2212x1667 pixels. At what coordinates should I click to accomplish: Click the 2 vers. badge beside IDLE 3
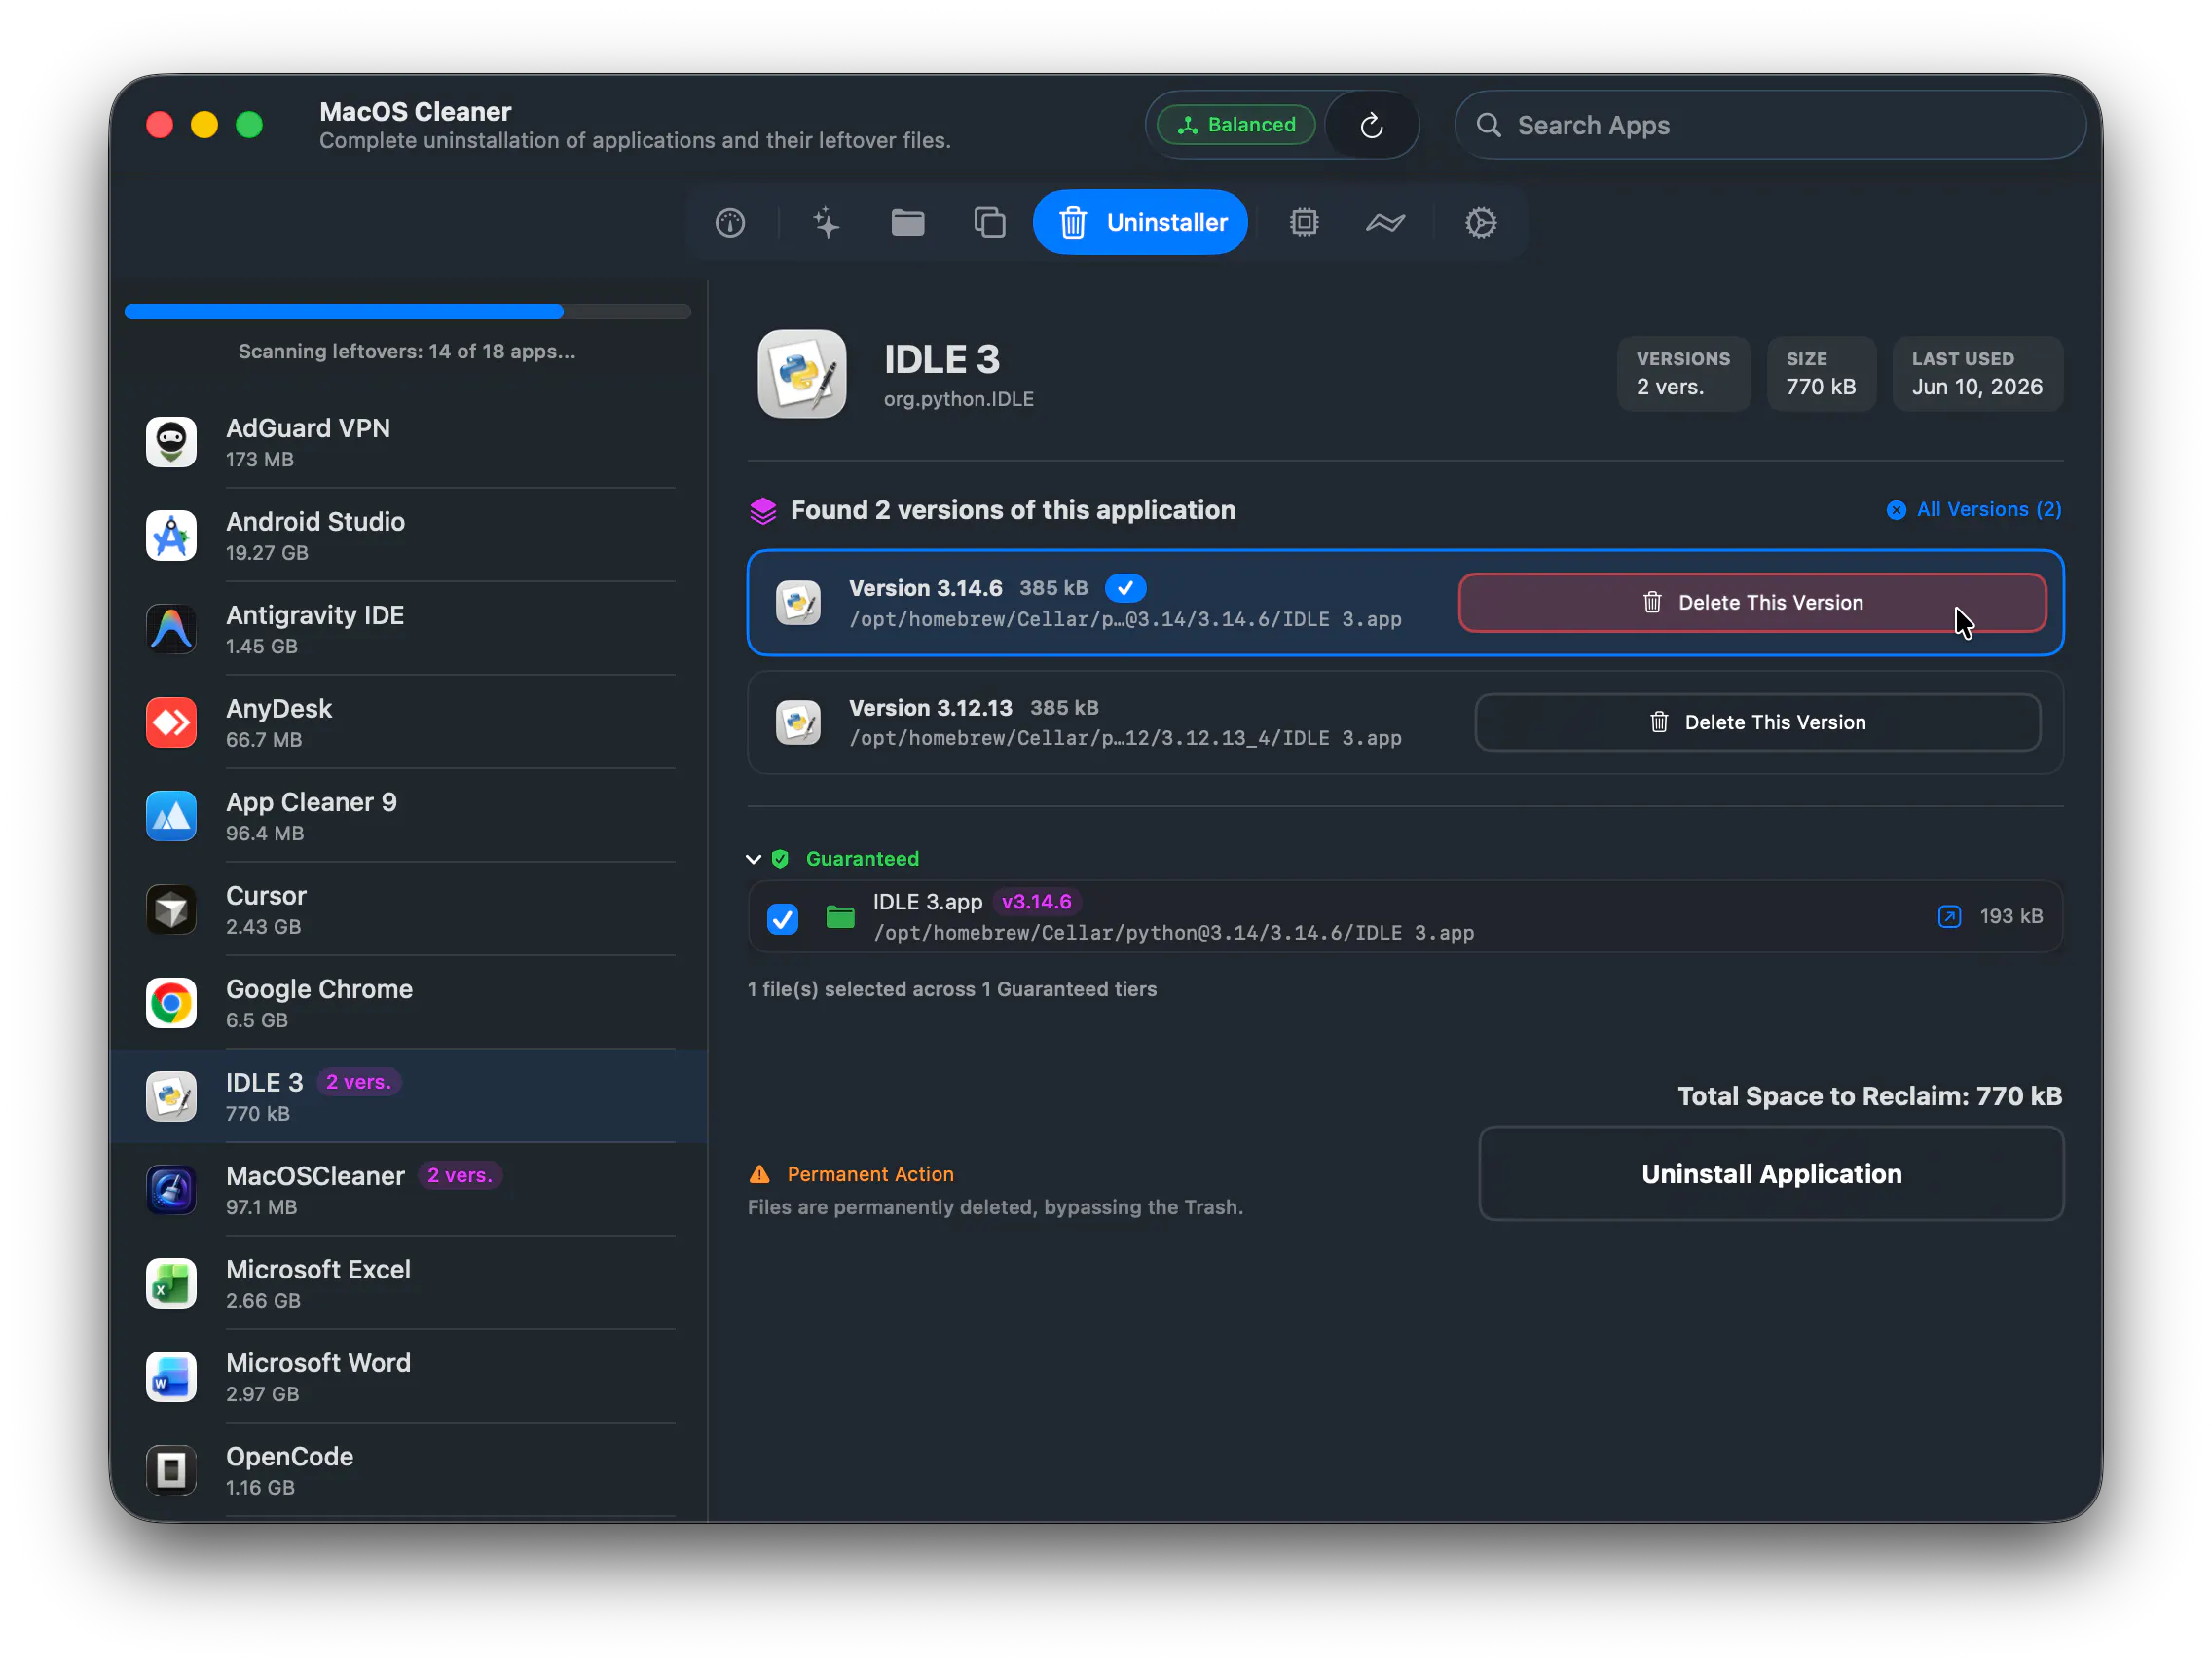pyautogui.click(x=359, y=1082)
